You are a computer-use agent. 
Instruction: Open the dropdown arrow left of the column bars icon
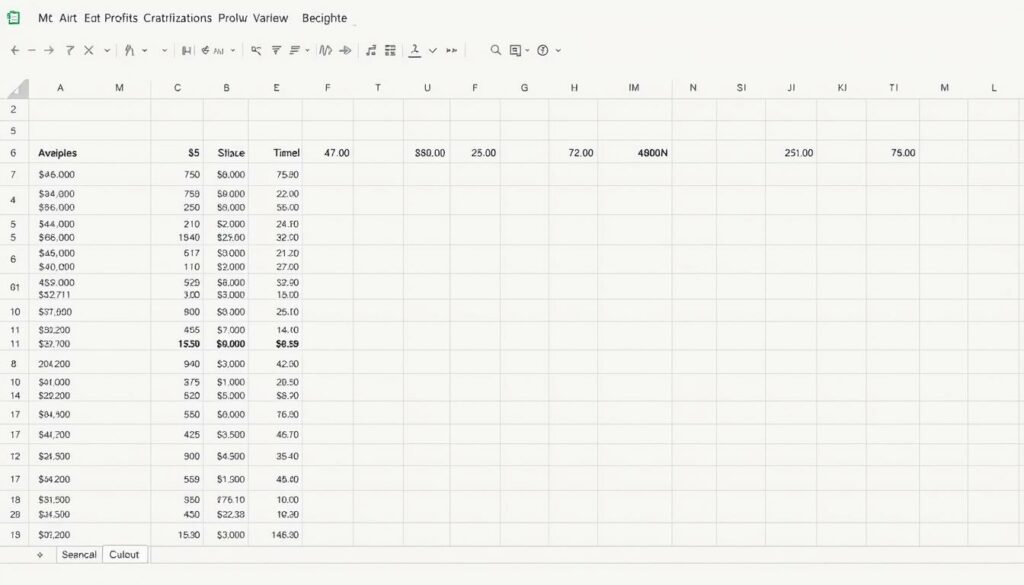pos(165,50)
